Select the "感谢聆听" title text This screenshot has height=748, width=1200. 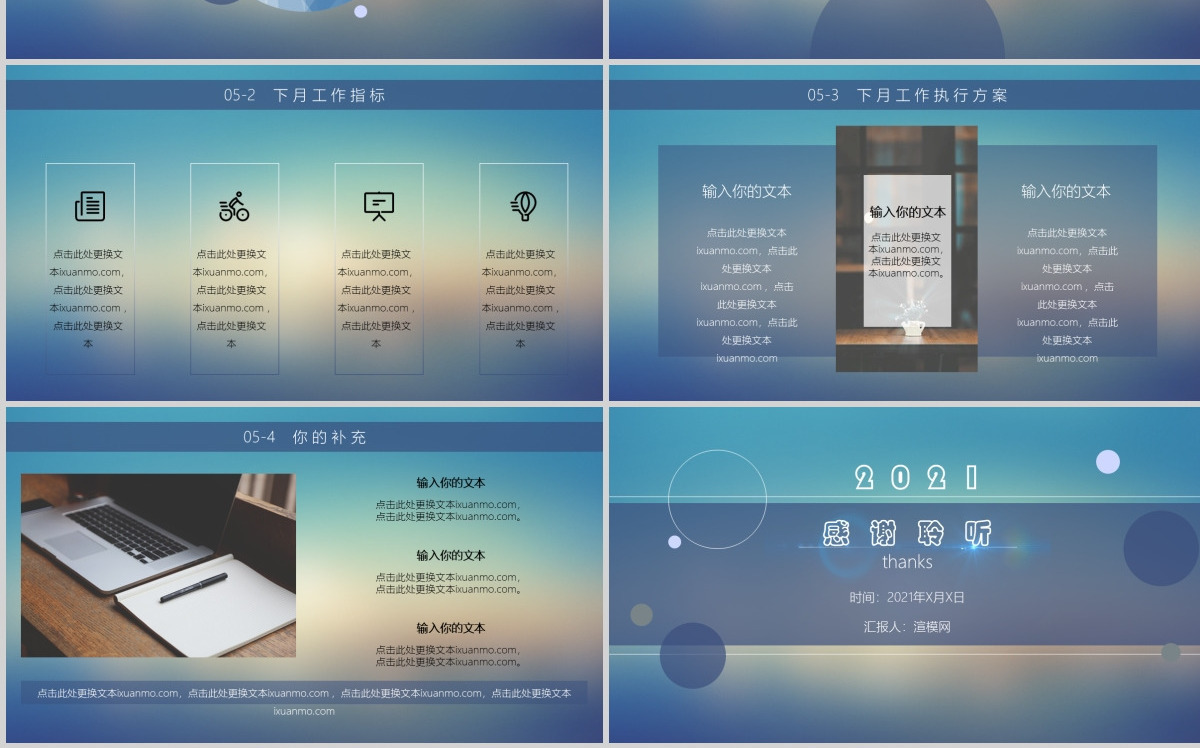tap(907, 533)
